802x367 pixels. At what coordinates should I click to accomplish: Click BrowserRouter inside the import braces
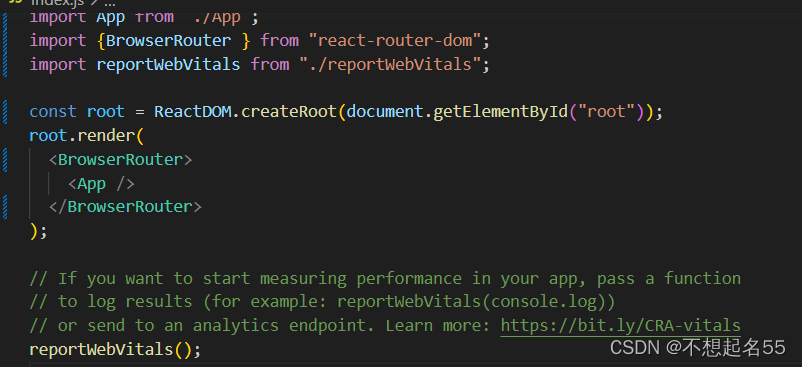[168, 40]
